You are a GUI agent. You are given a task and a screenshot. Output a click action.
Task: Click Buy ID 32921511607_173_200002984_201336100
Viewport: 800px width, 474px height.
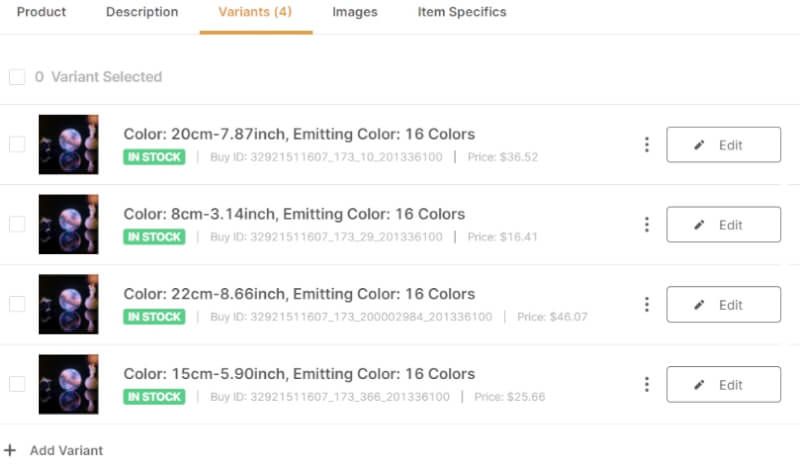[x=351, y=317]
